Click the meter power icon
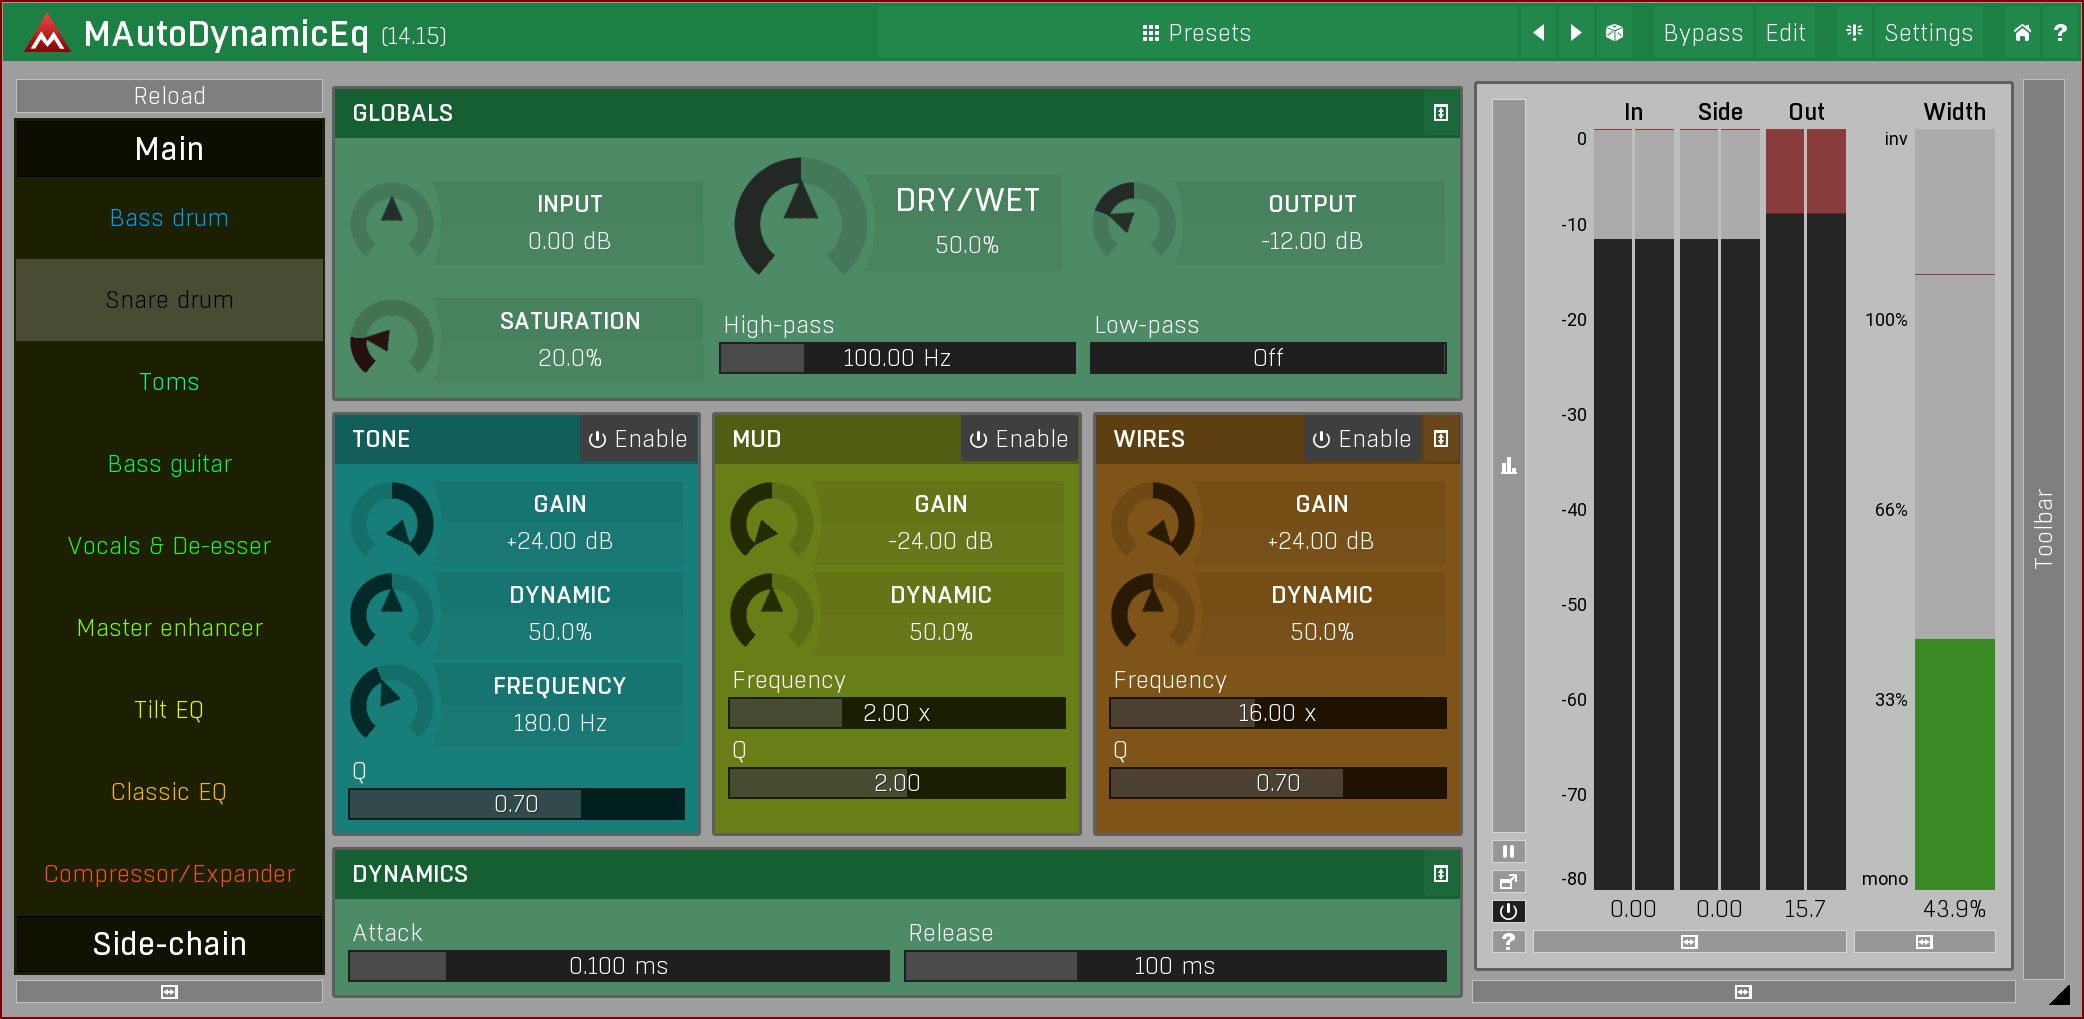 pyautogui.click(x=1508, y=911)
